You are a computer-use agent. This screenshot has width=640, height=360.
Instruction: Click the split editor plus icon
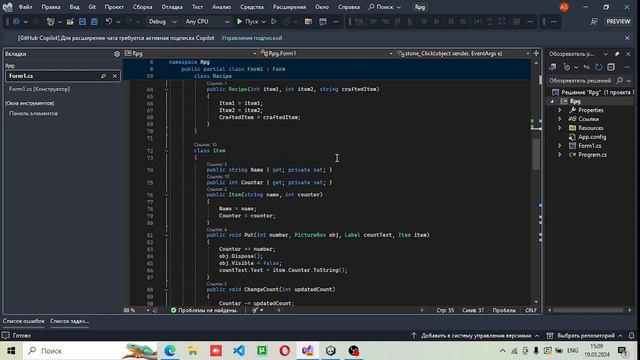point(536,53)
